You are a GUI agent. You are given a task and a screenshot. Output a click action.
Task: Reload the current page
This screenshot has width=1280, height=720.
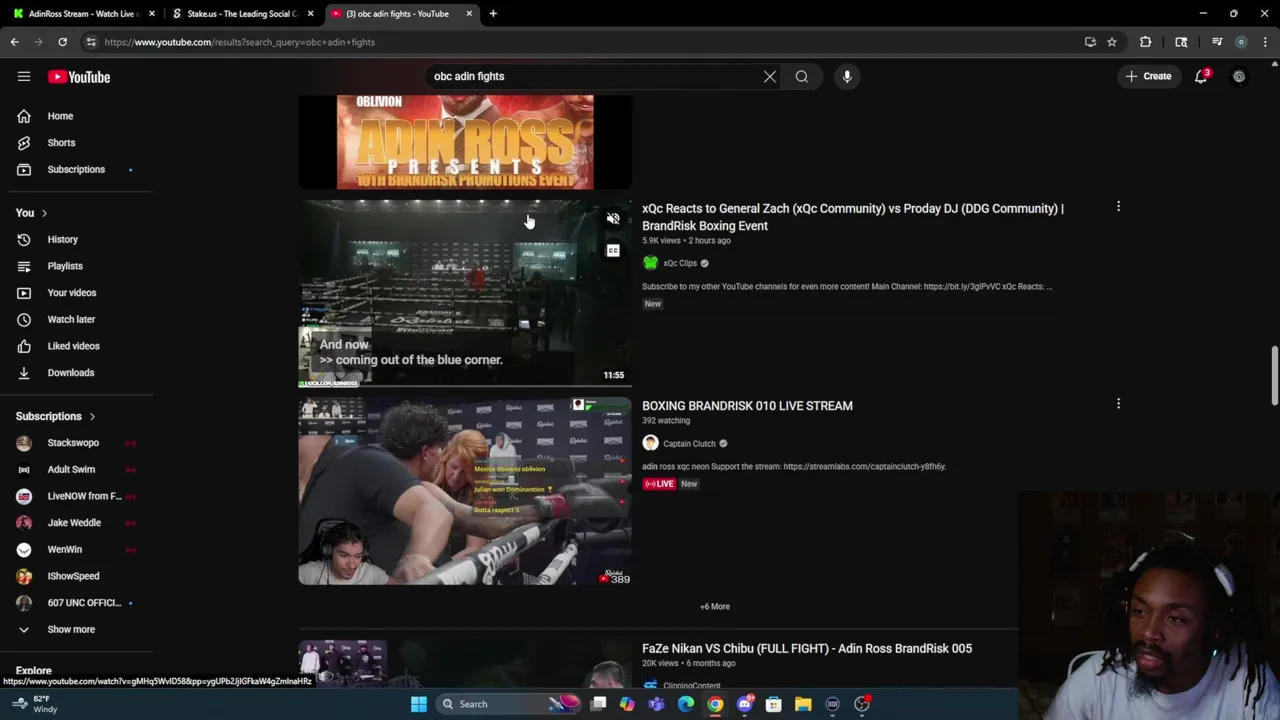tap(62, 42)
